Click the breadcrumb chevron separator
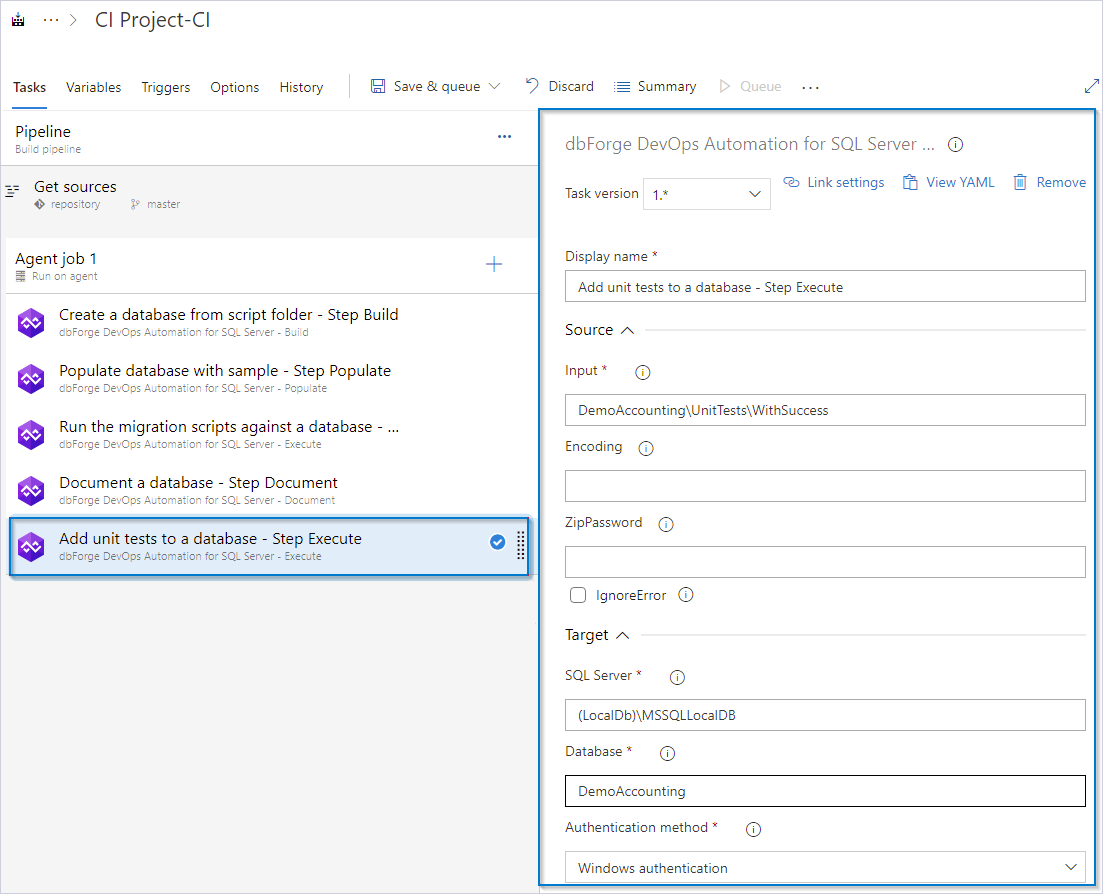Viewport: 1103px width, 894px height. pyautogui.click(x=73, y=20)
